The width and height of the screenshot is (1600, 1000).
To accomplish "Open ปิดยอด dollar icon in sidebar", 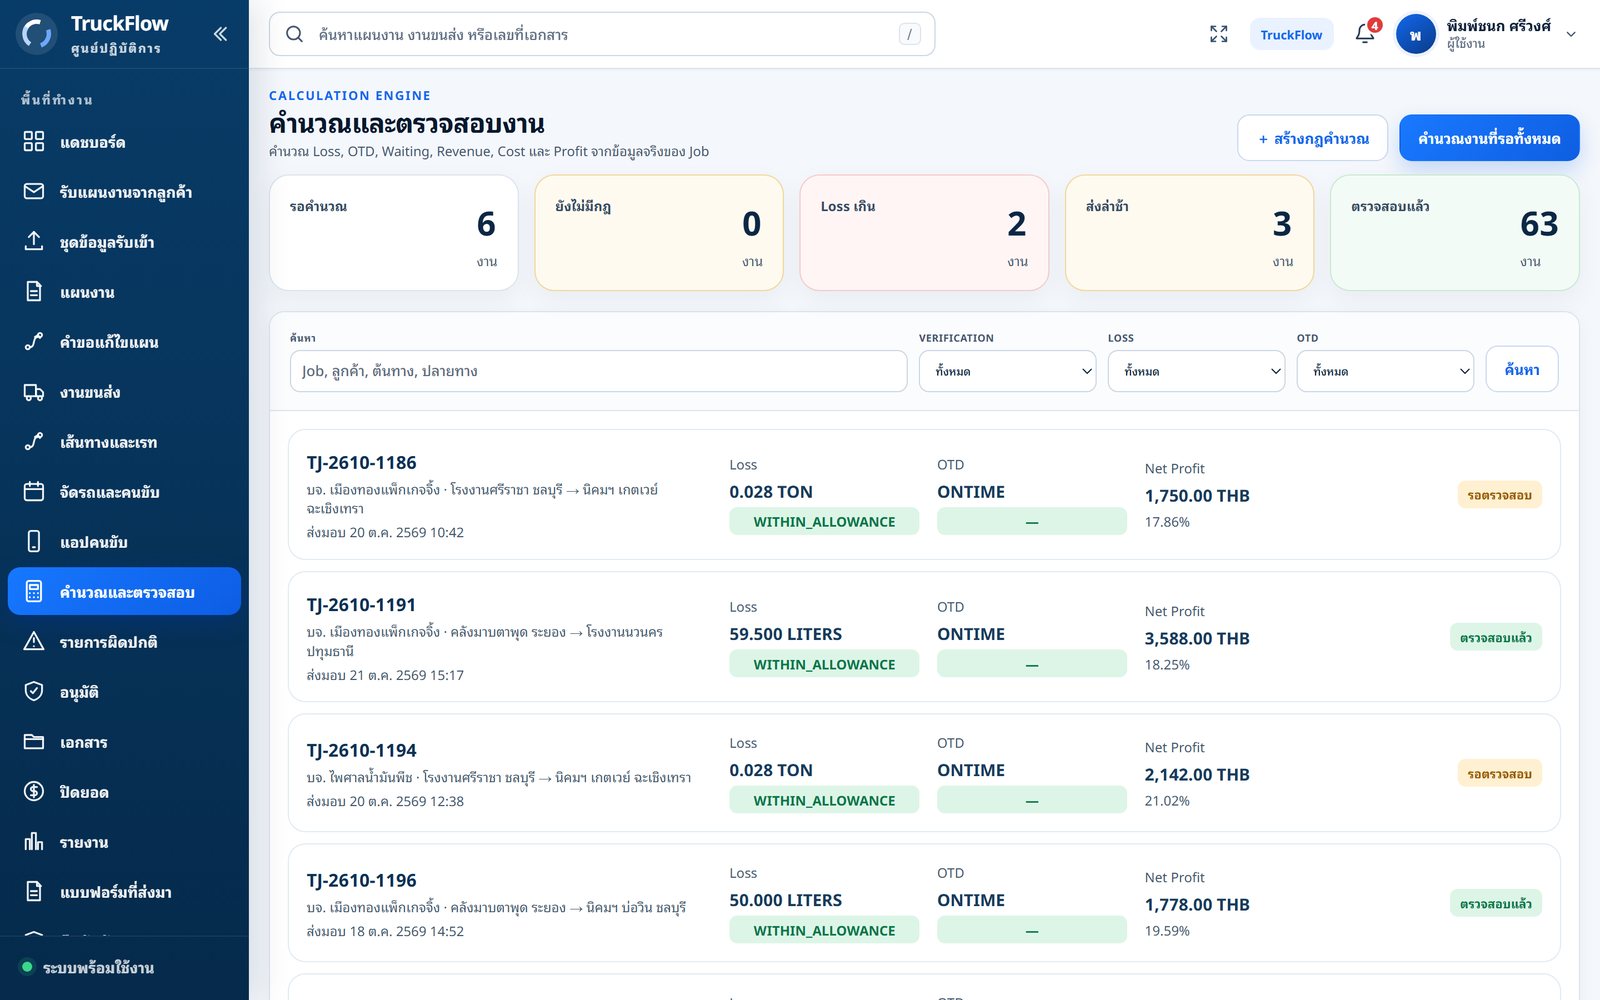I will (x=34, y=792).
